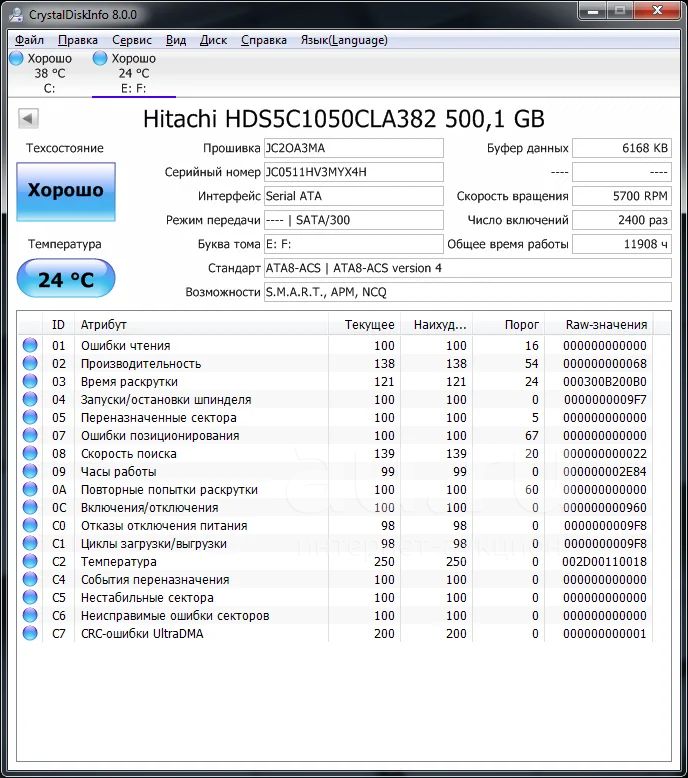
Task: Click the Текущее value 250 in Температура row
Action: [384, 562]
